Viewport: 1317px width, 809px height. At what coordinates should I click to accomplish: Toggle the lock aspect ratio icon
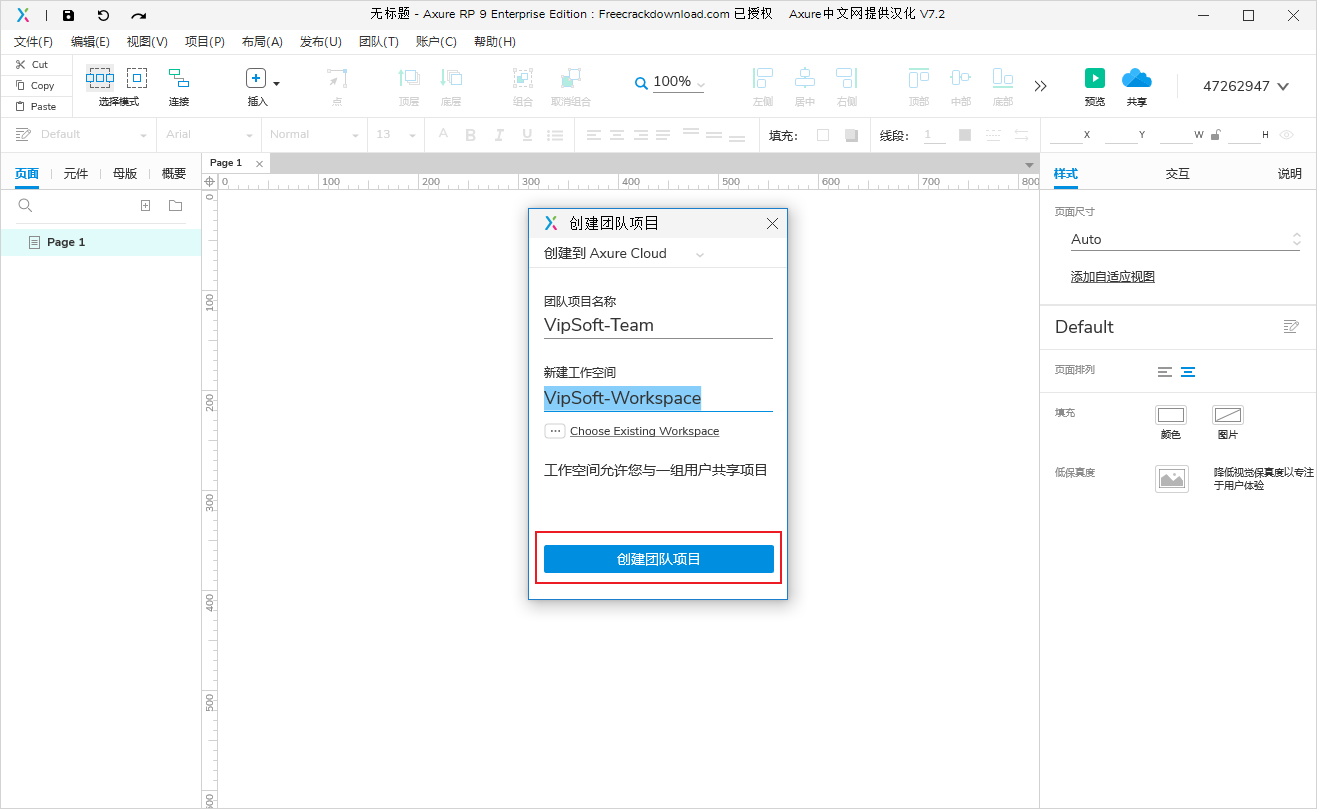1216,135
